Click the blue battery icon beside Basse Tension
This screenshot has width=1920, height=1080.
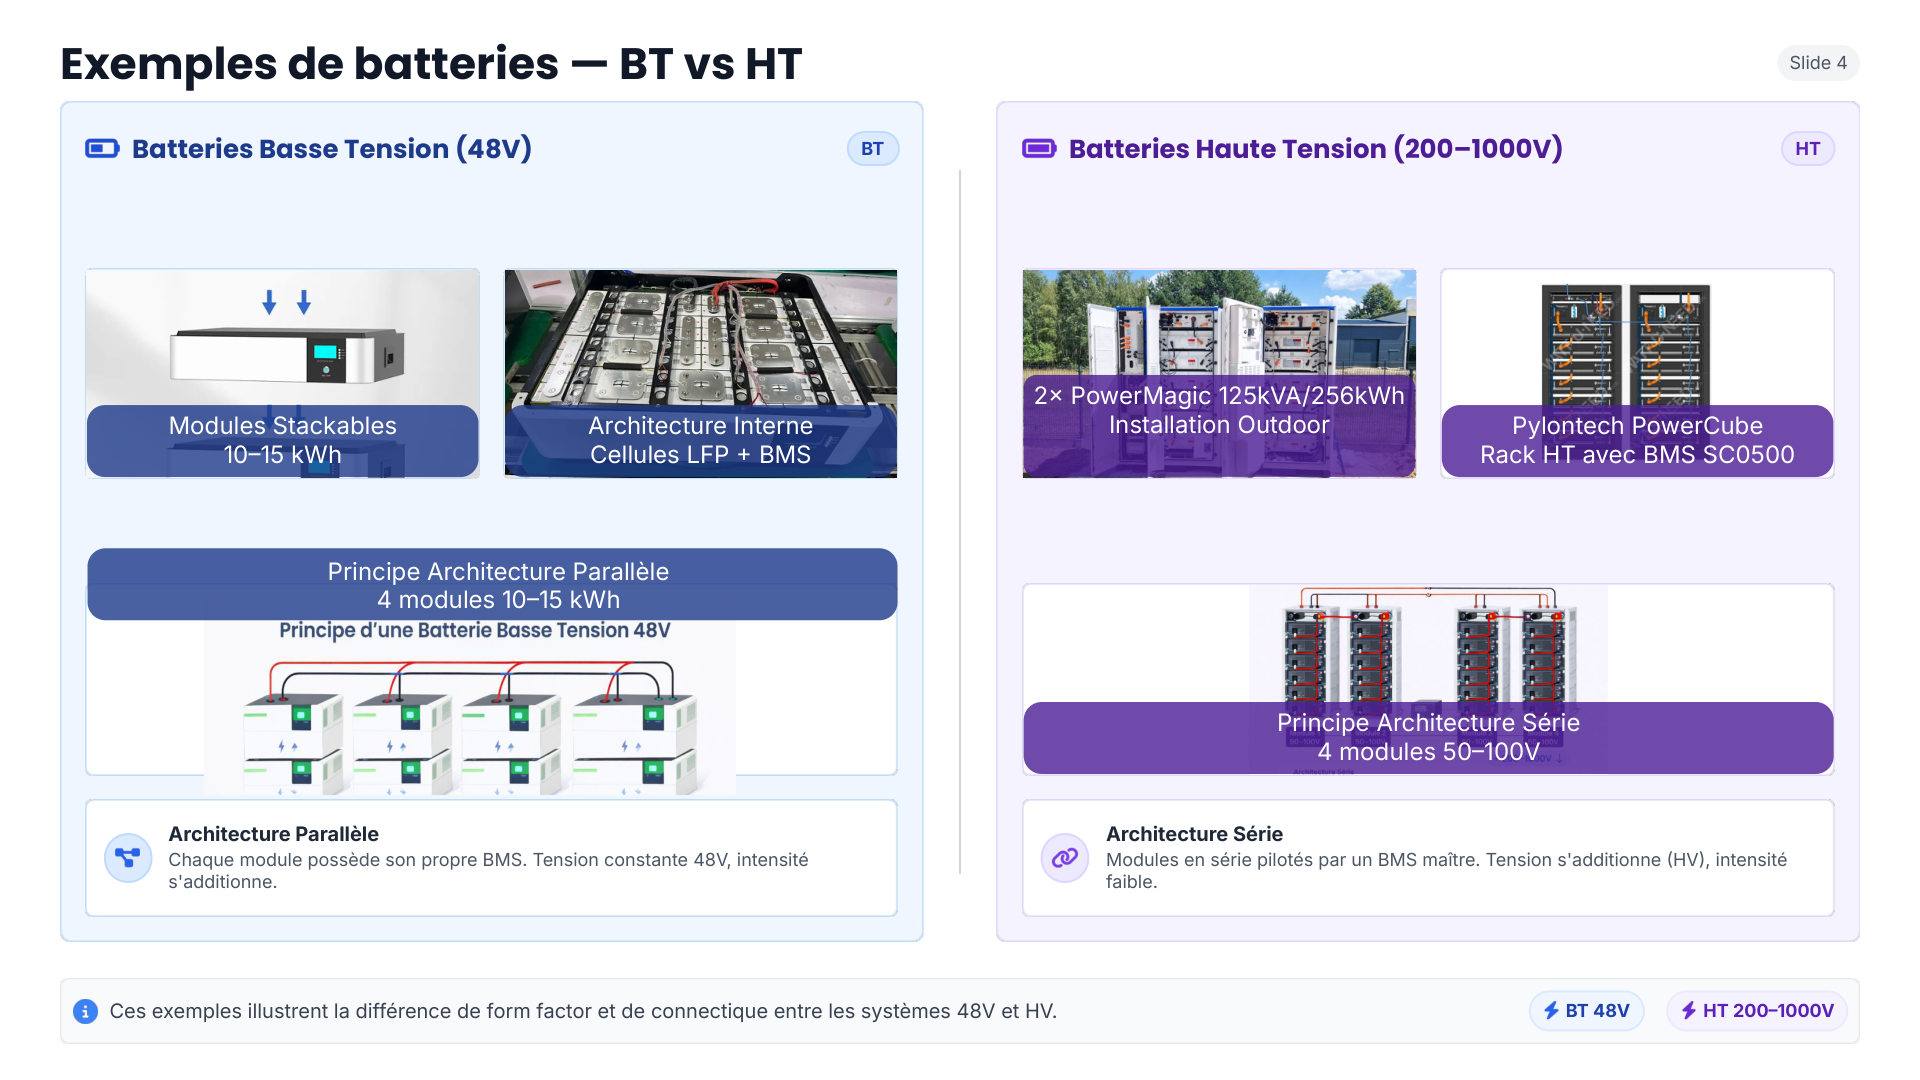(x=102, y=149)
